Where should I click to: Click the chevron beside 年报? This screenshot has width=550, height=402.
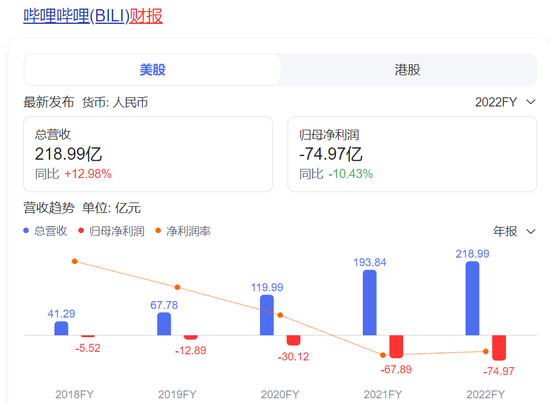point(531,232)
